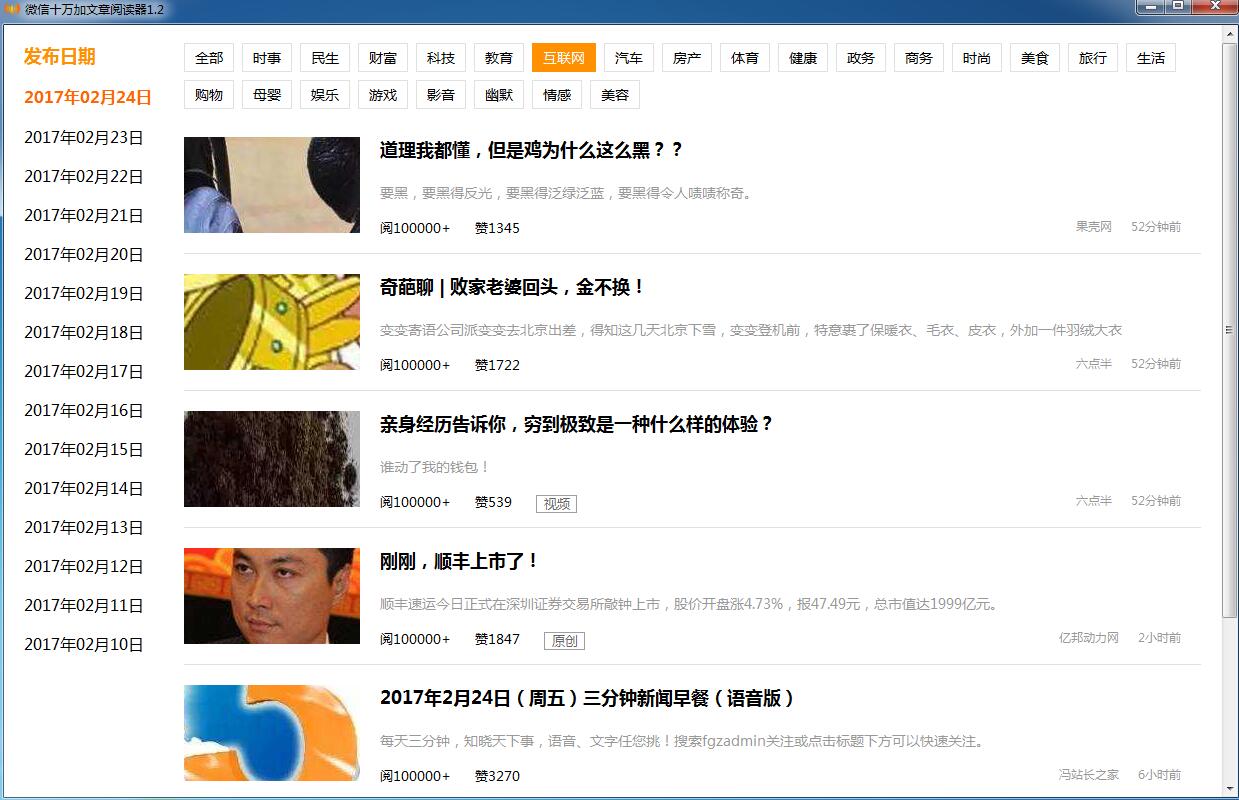Screen dimensions: 1239x800
Task: Click 赞1847 on the 顺丰 article
Action: pos(497,639)
